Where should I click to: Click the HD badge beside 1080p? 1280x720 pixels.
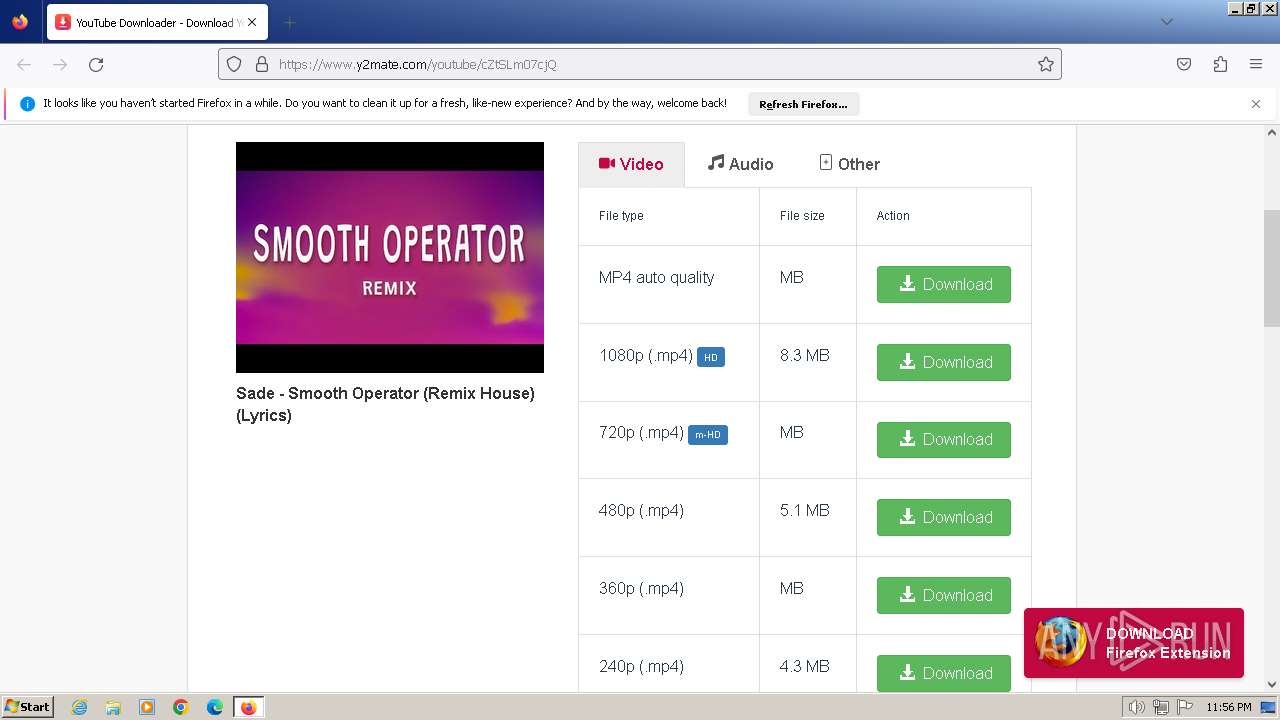click(711, 357)
